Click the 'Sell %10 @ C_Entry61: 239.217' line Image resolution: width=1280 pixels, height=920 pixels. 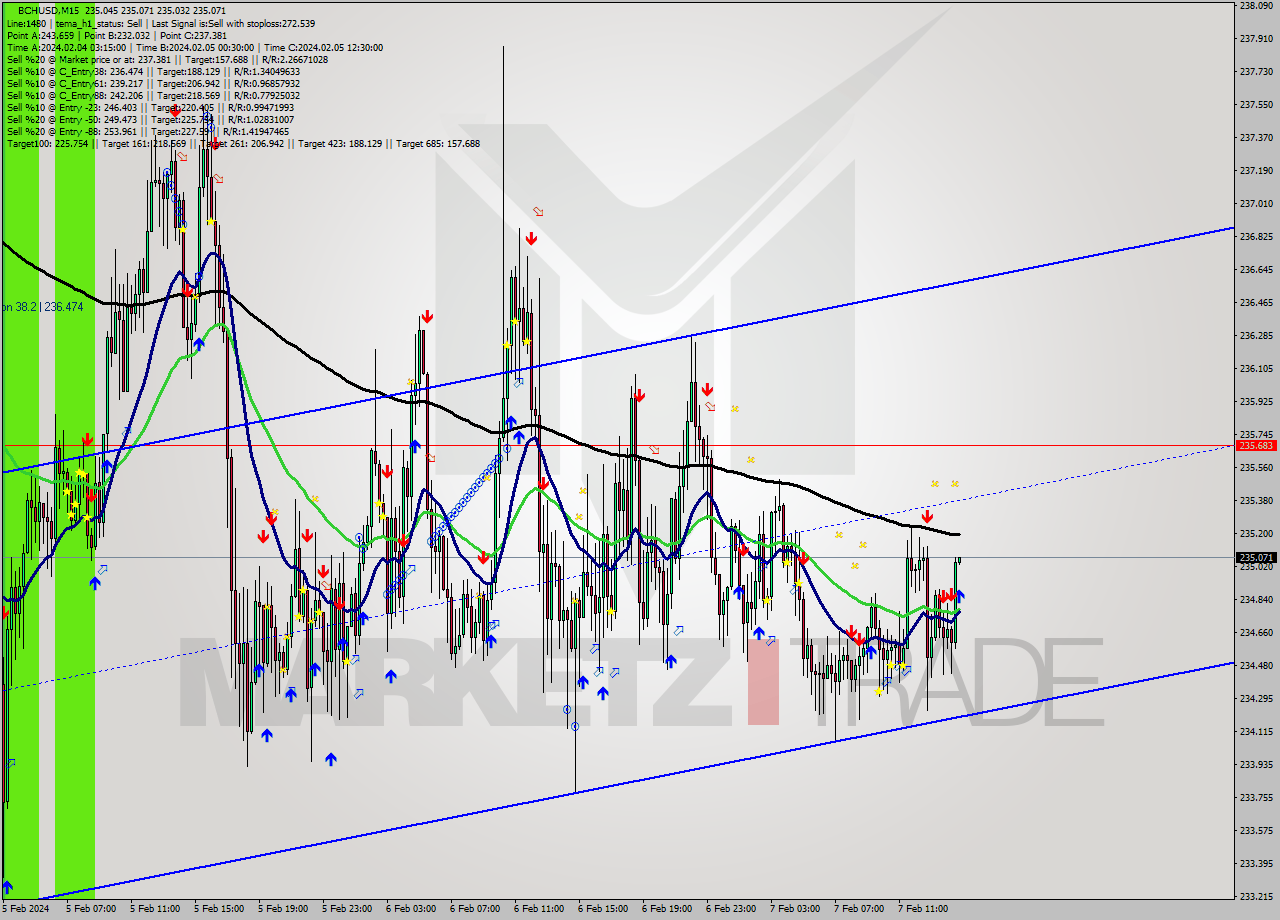[153, 83]
